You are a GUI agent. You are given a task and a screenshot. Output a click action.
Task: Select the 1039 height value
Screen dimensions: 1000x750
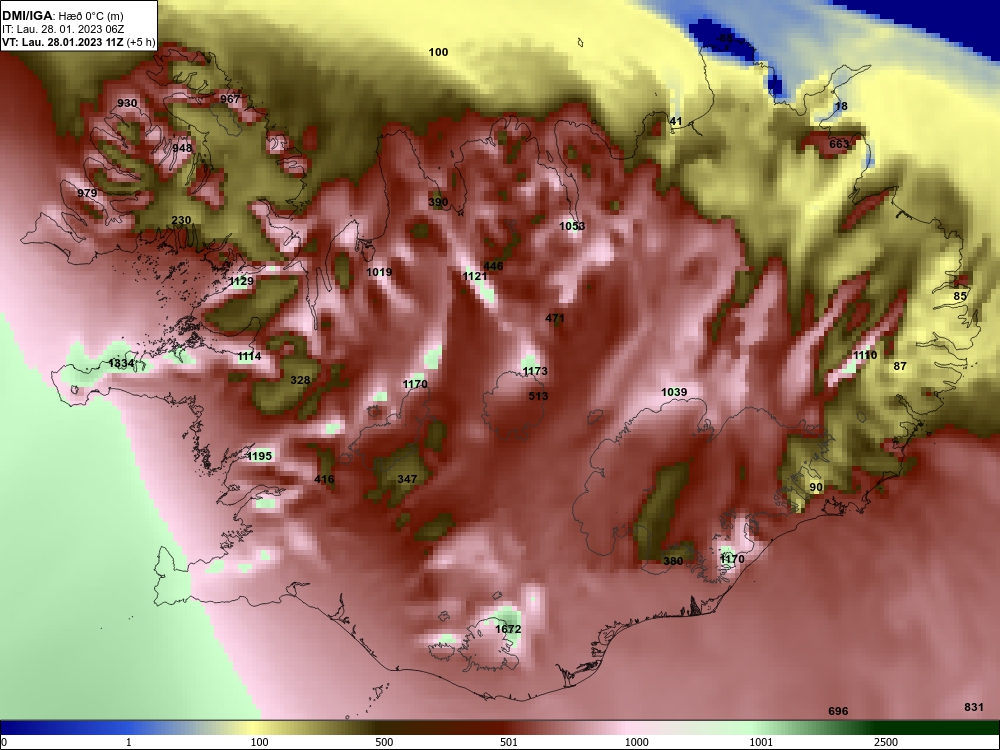674,392
